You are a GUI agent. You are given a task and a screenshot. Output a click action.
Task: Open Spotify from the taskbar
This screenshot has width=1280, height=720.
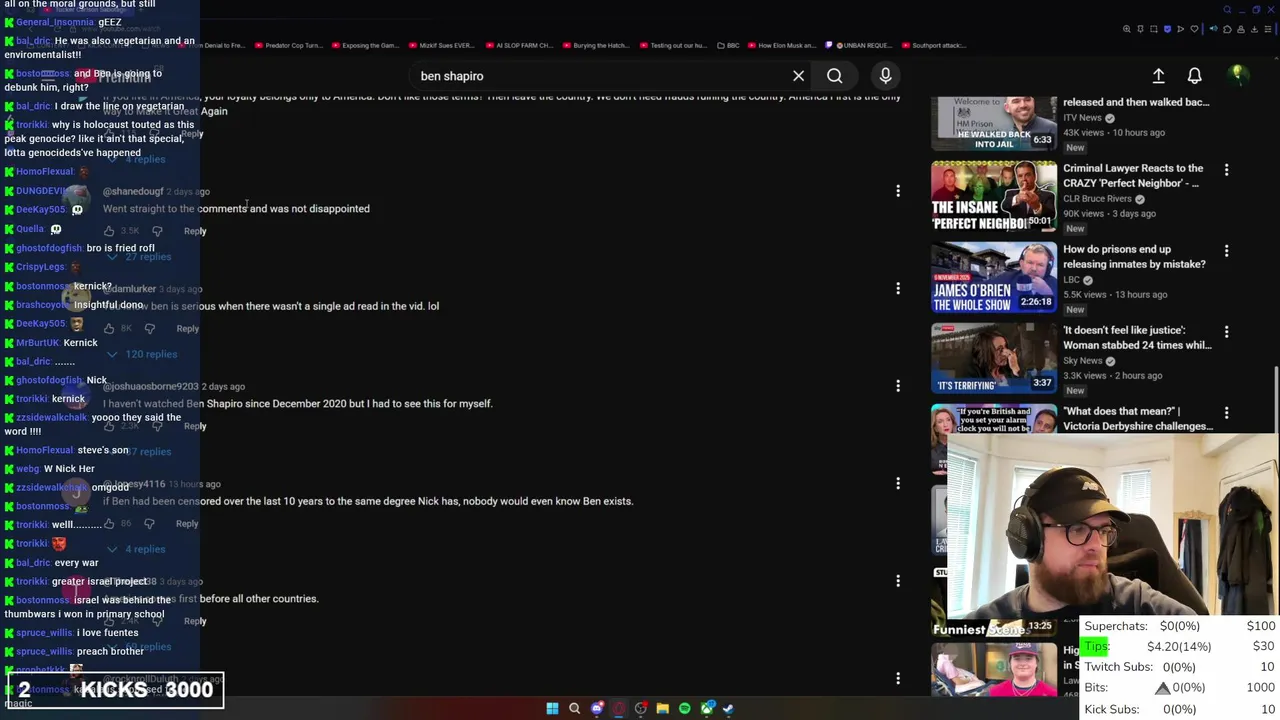pyautogui.click(x=684, y=708)
